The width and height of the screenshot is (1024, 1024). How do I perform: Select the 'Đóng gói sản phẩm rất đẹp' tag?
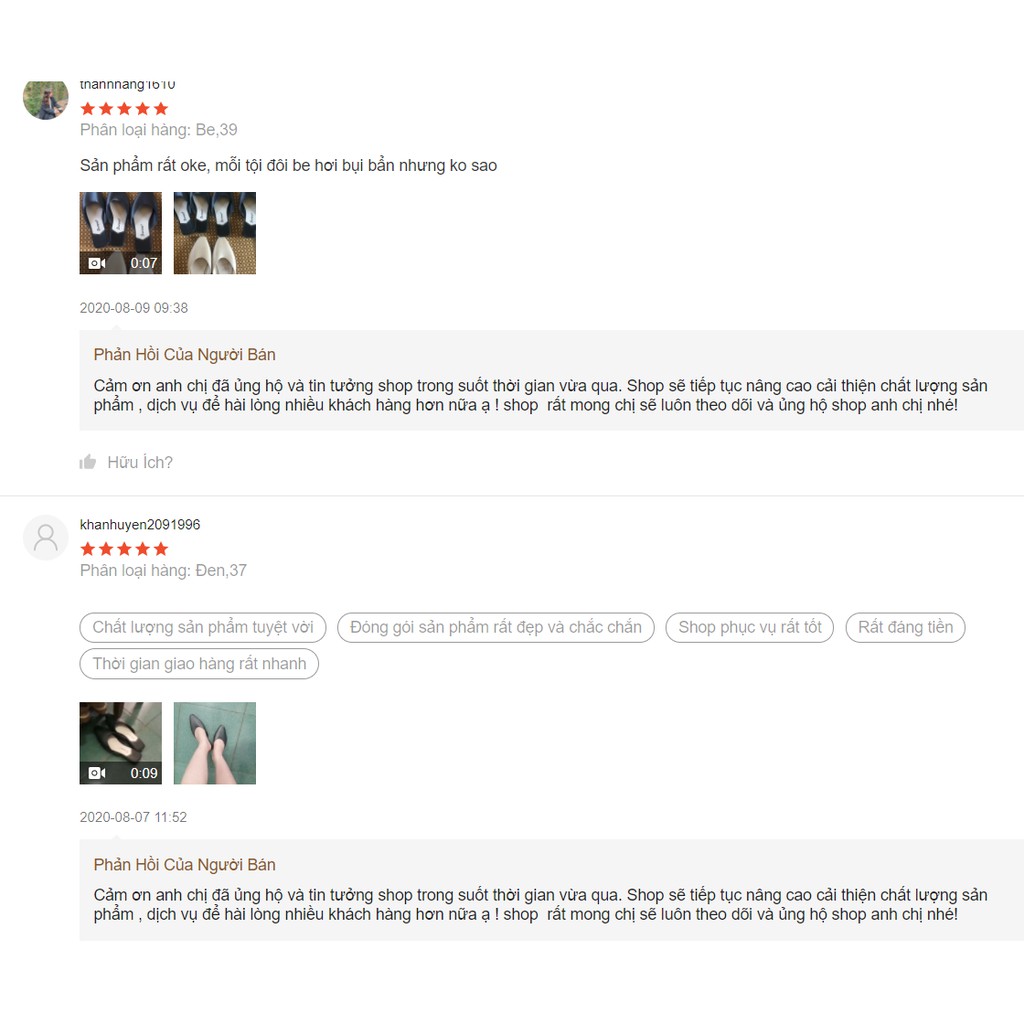click(496, 628)
